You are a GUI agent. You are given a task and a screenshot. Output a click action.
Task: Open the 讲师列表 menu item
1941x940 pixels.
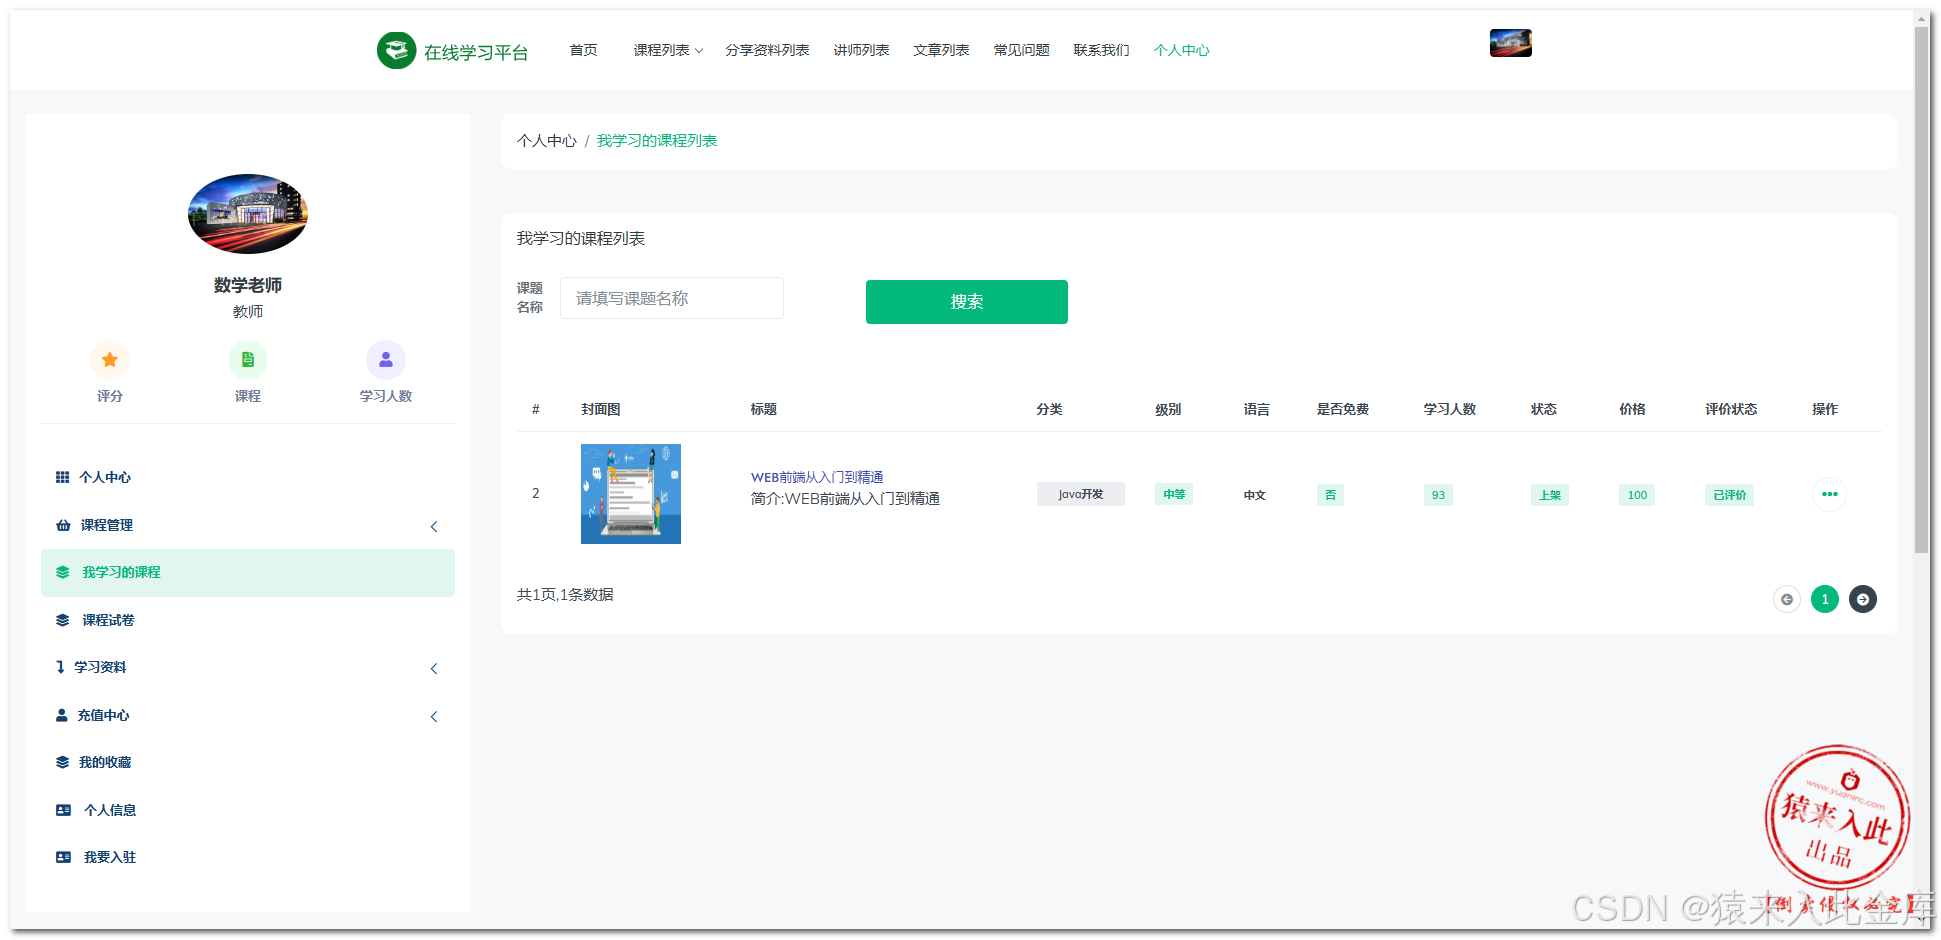[x=861, y=49]
